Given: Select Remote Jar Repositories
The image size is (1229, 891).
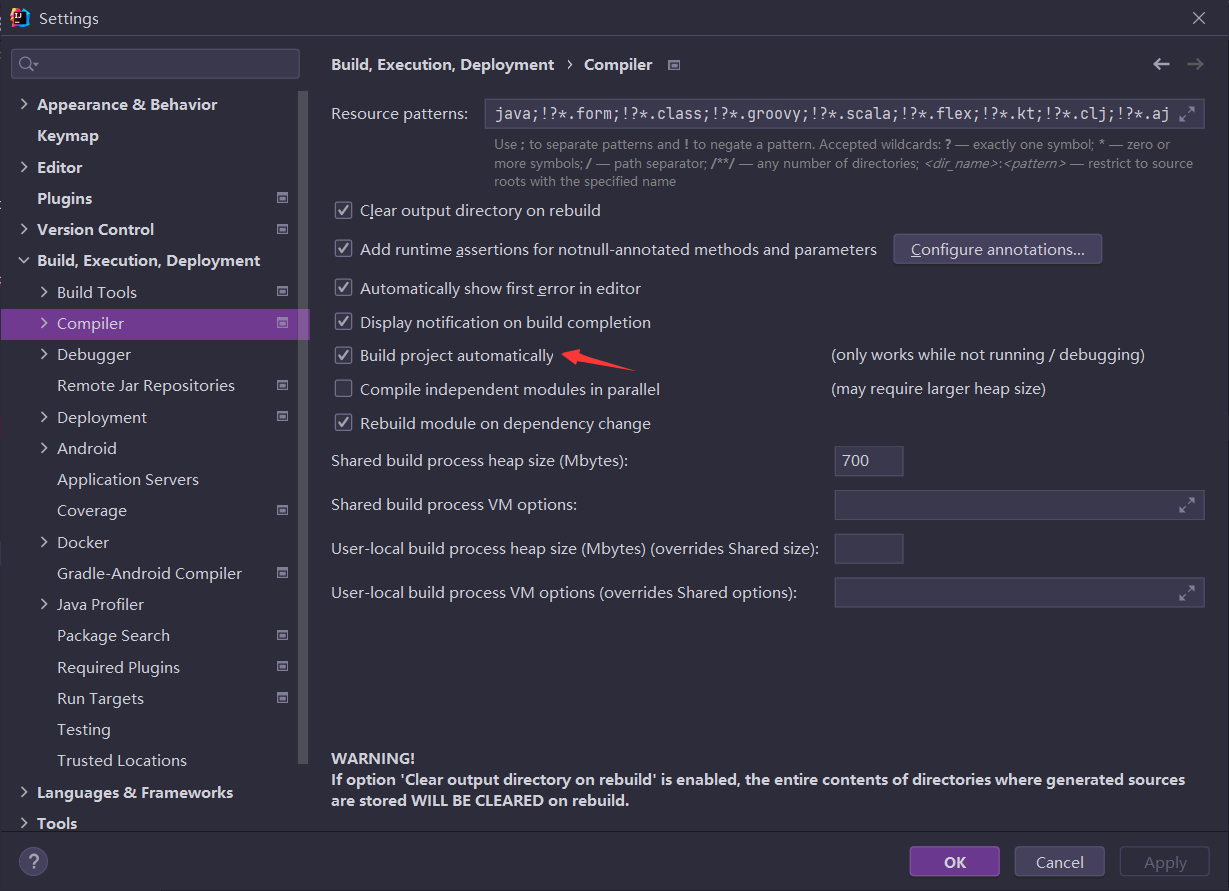Looking at the screenshot, I should tap(146, 385).
